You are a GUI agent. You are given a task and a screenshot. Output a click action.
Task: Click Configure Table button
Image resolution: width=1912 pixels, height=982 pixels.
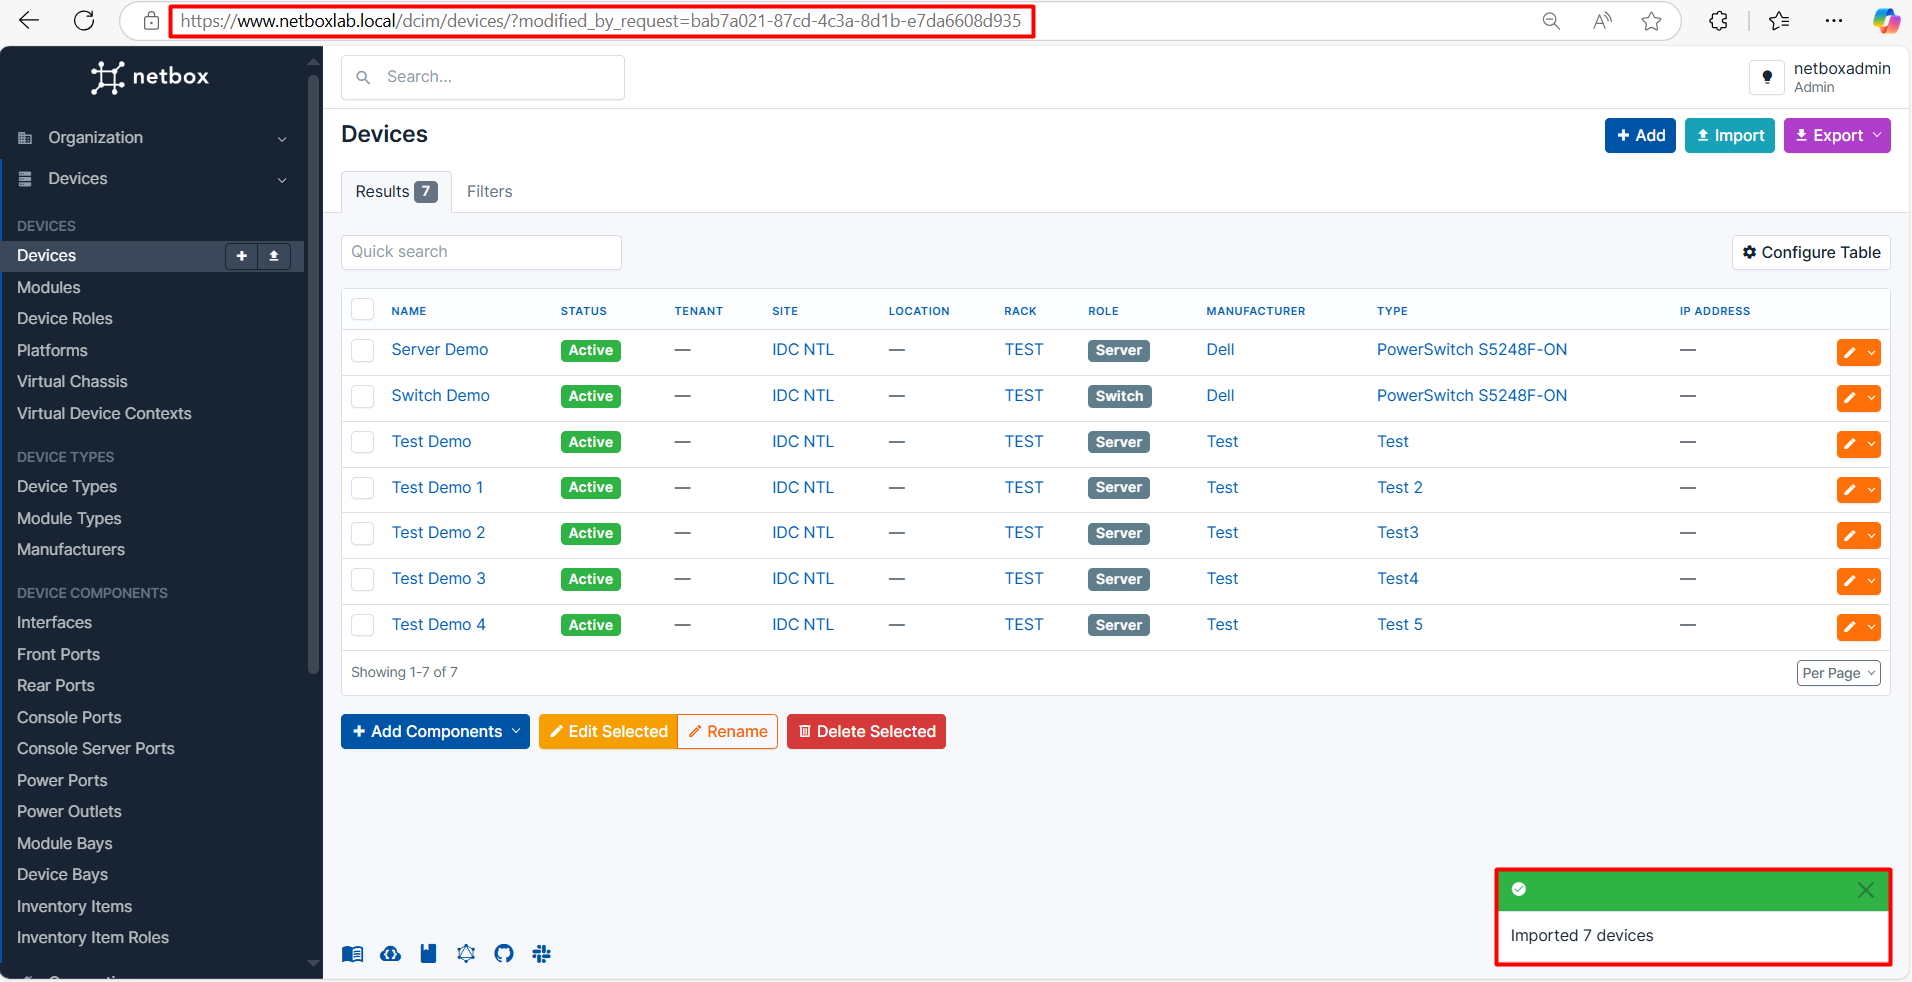pos(1811,253)
